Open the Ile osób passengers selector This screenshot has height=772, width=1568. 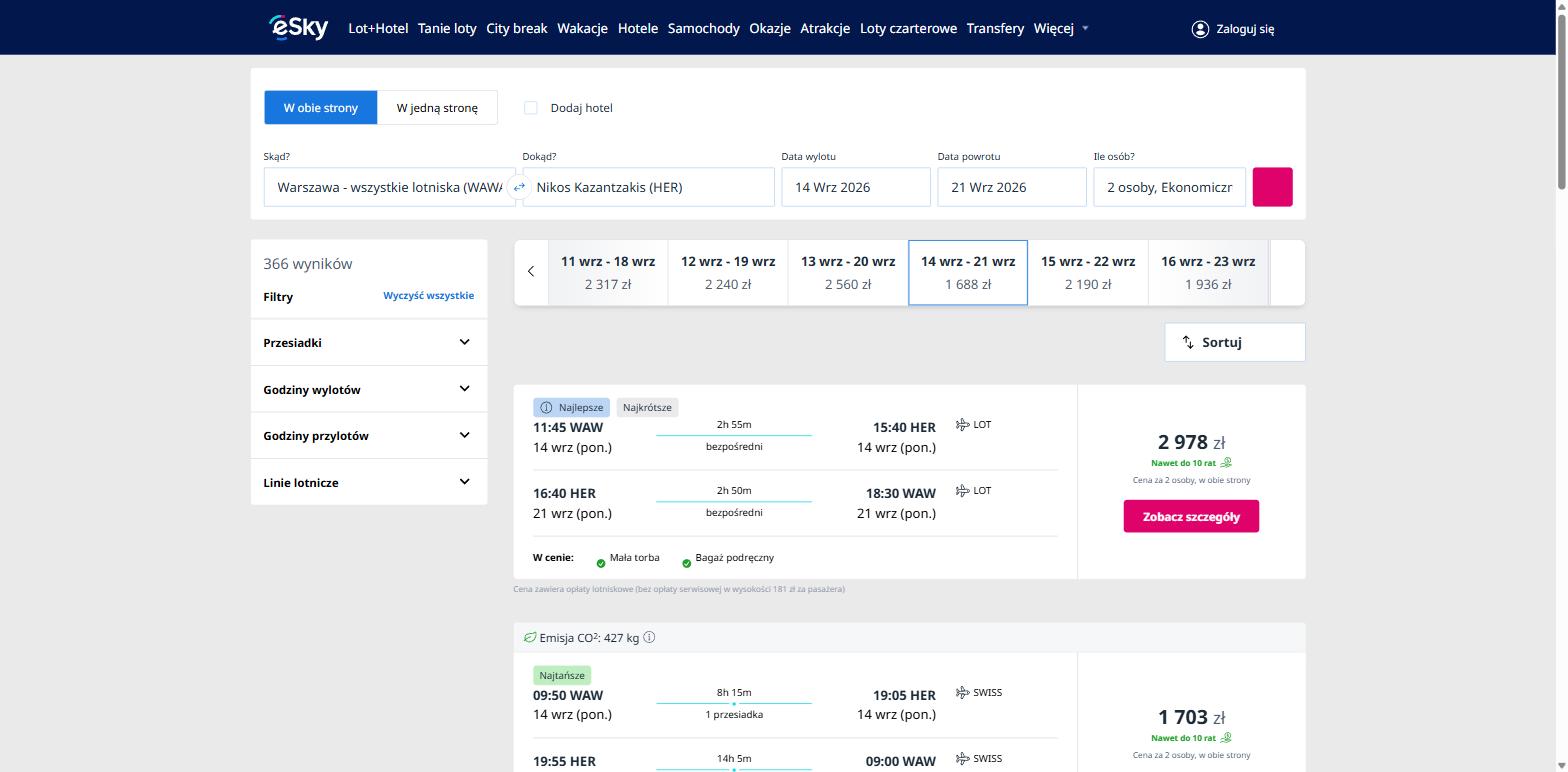[1169, 187]
